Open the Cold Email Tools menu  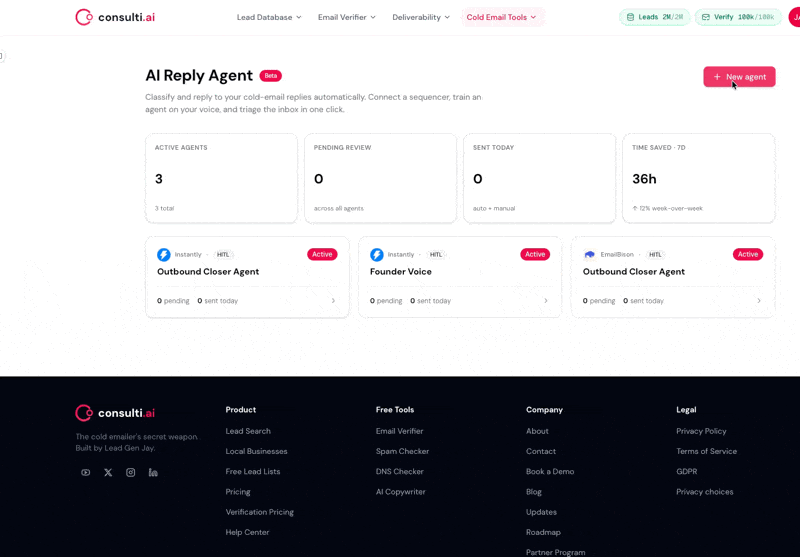[x=502, y=17]
